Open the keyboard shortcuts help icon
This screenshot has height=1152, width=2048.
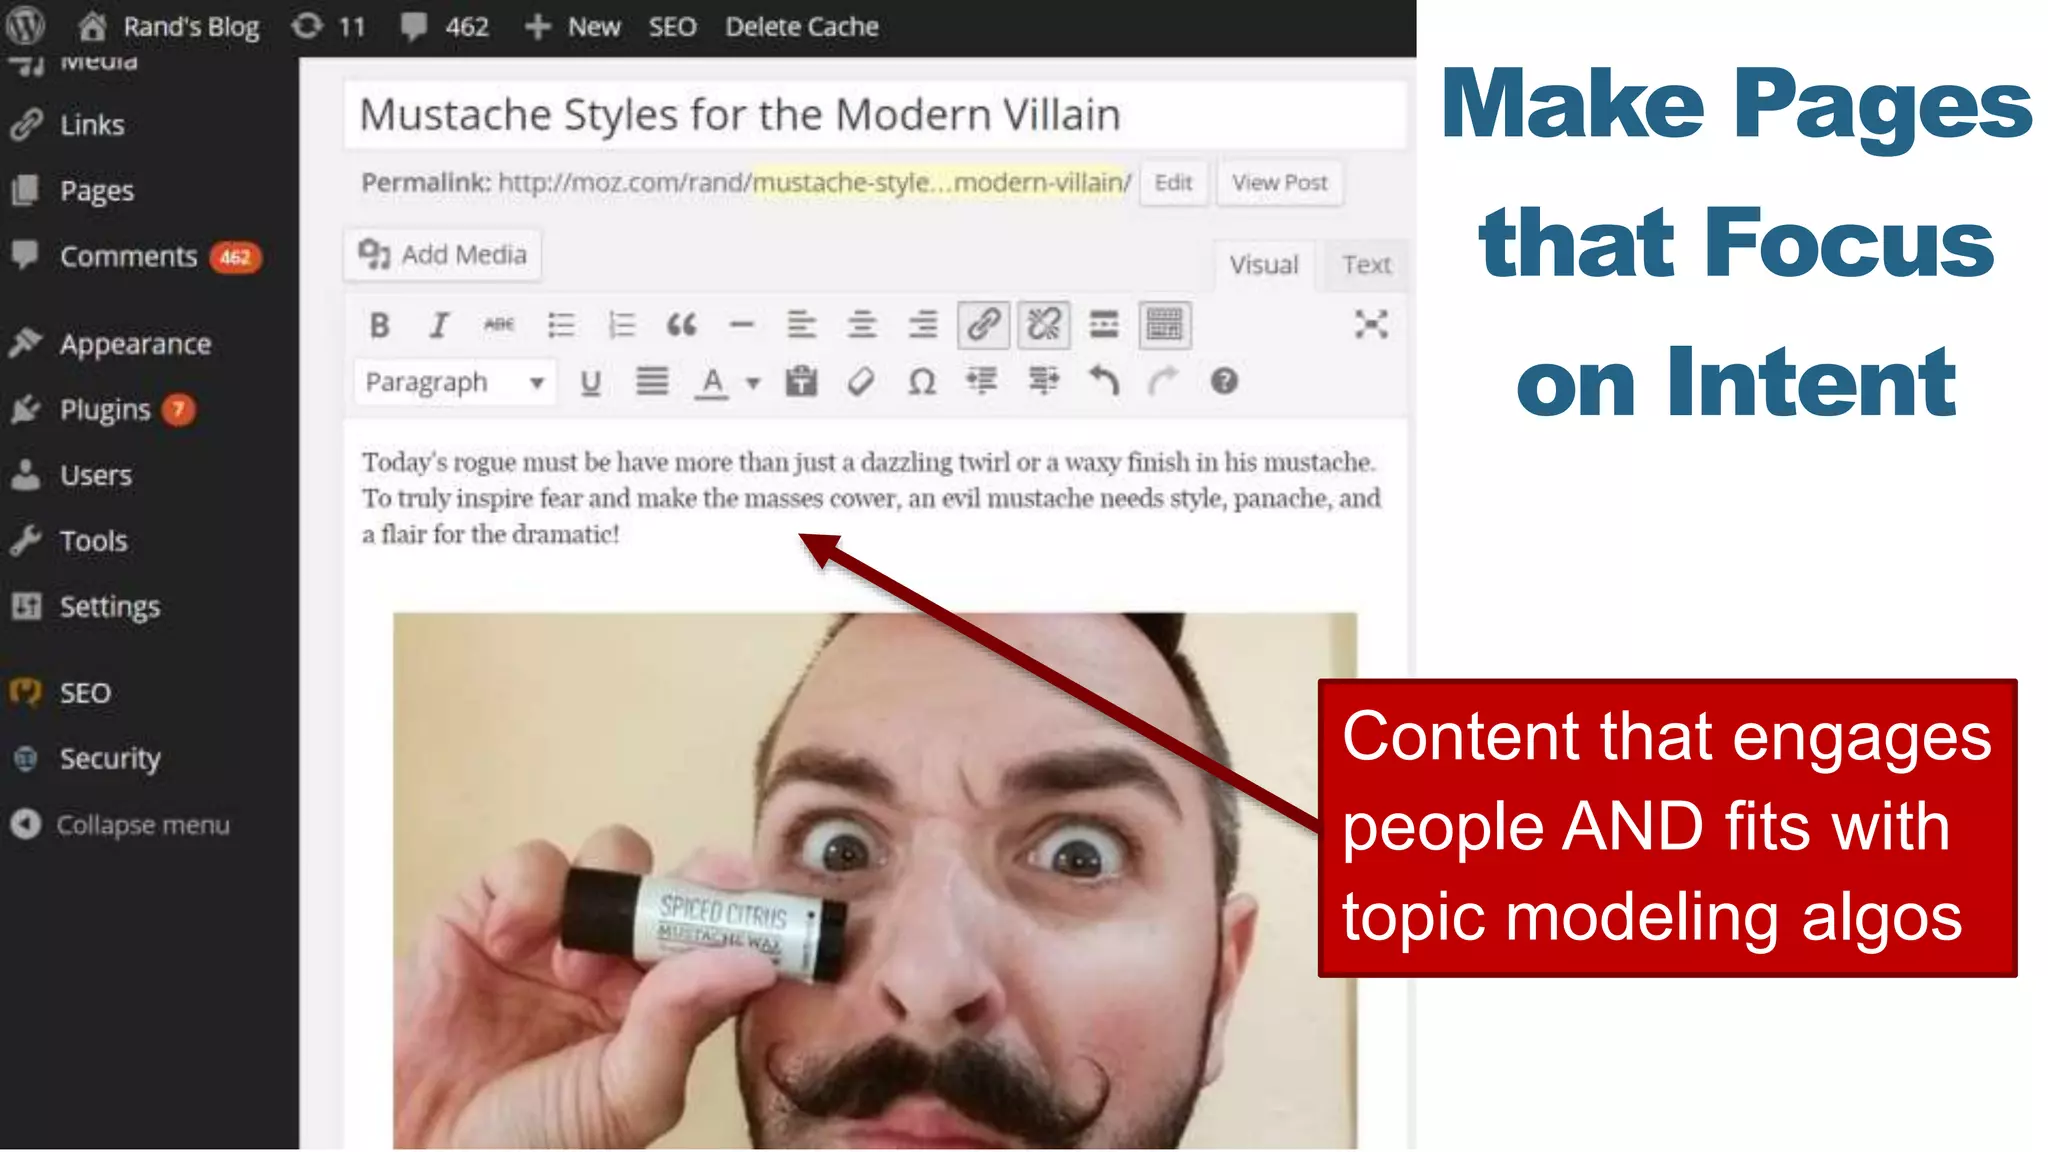(1224, 382)
